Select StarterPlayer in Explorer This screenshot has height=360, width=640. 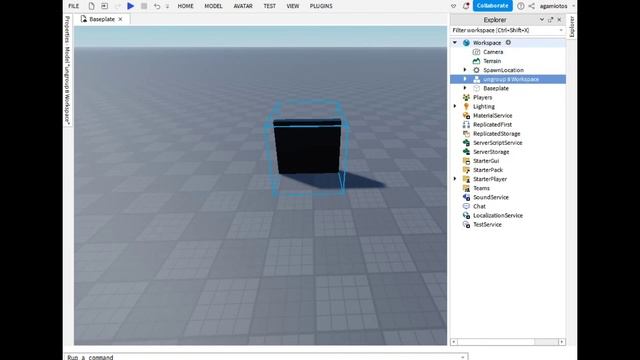[490, 179]
